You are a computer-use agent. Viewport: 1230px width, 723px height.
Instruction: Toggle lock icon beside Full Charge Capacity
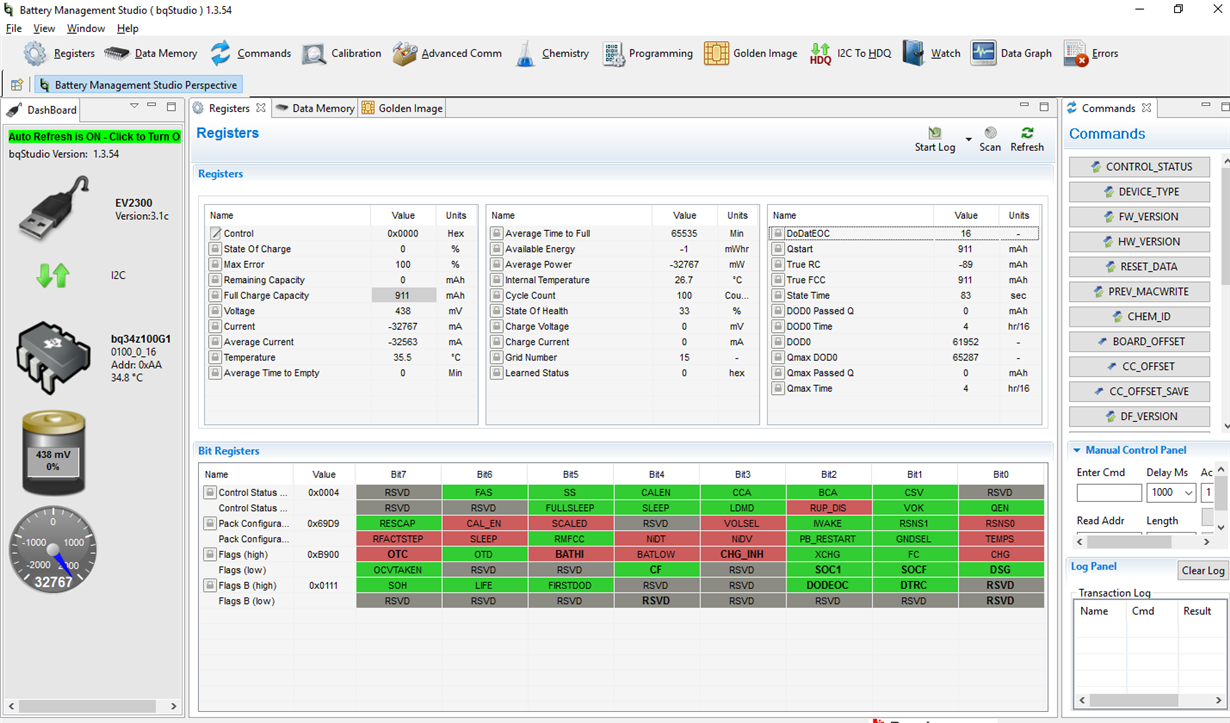tap(215, 295)
